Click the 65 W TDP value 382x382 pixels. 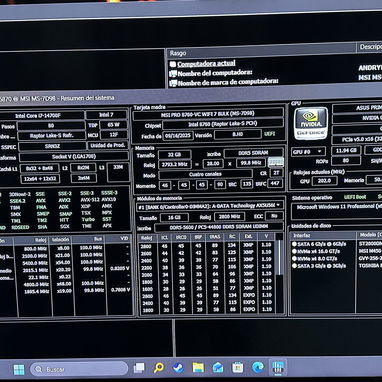coord(113,125)
